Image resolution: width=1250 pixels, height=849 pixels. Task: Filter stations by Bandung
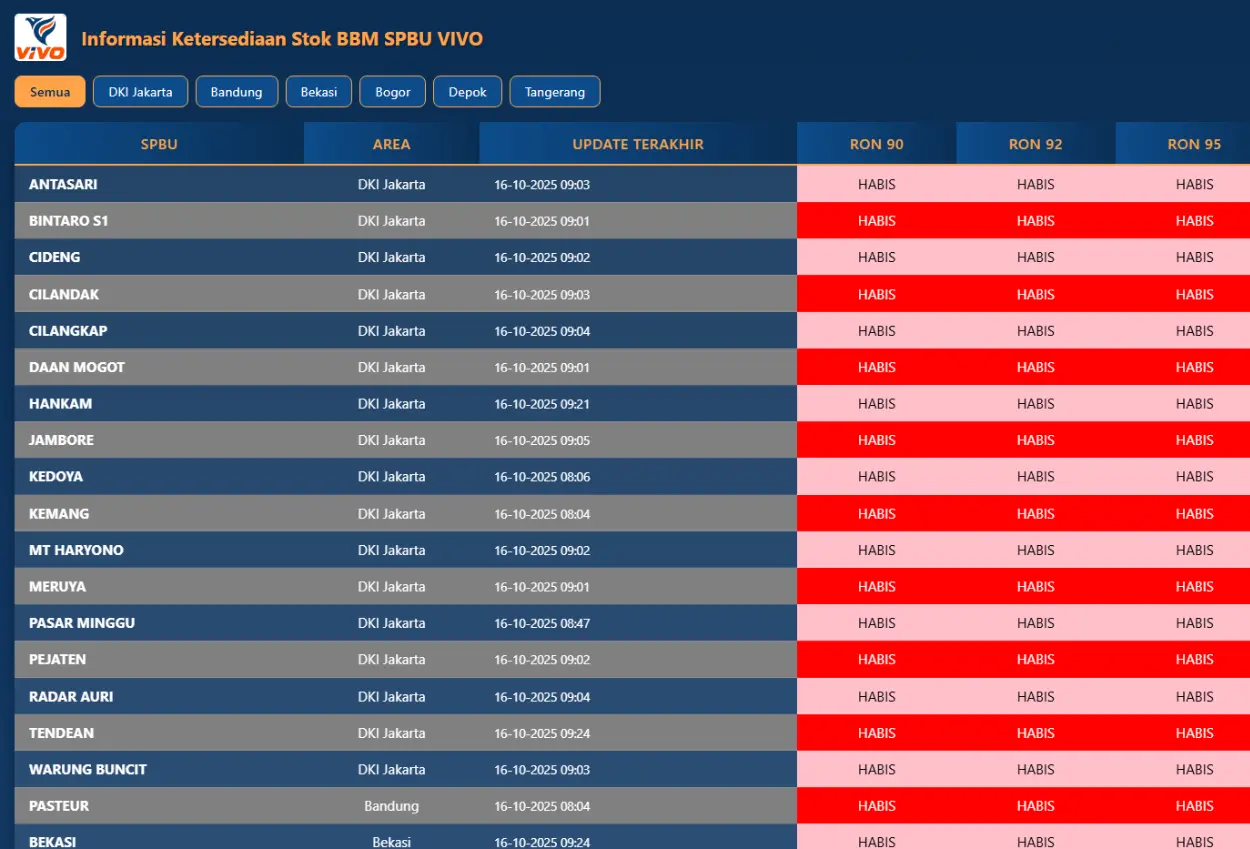(236, 92)
